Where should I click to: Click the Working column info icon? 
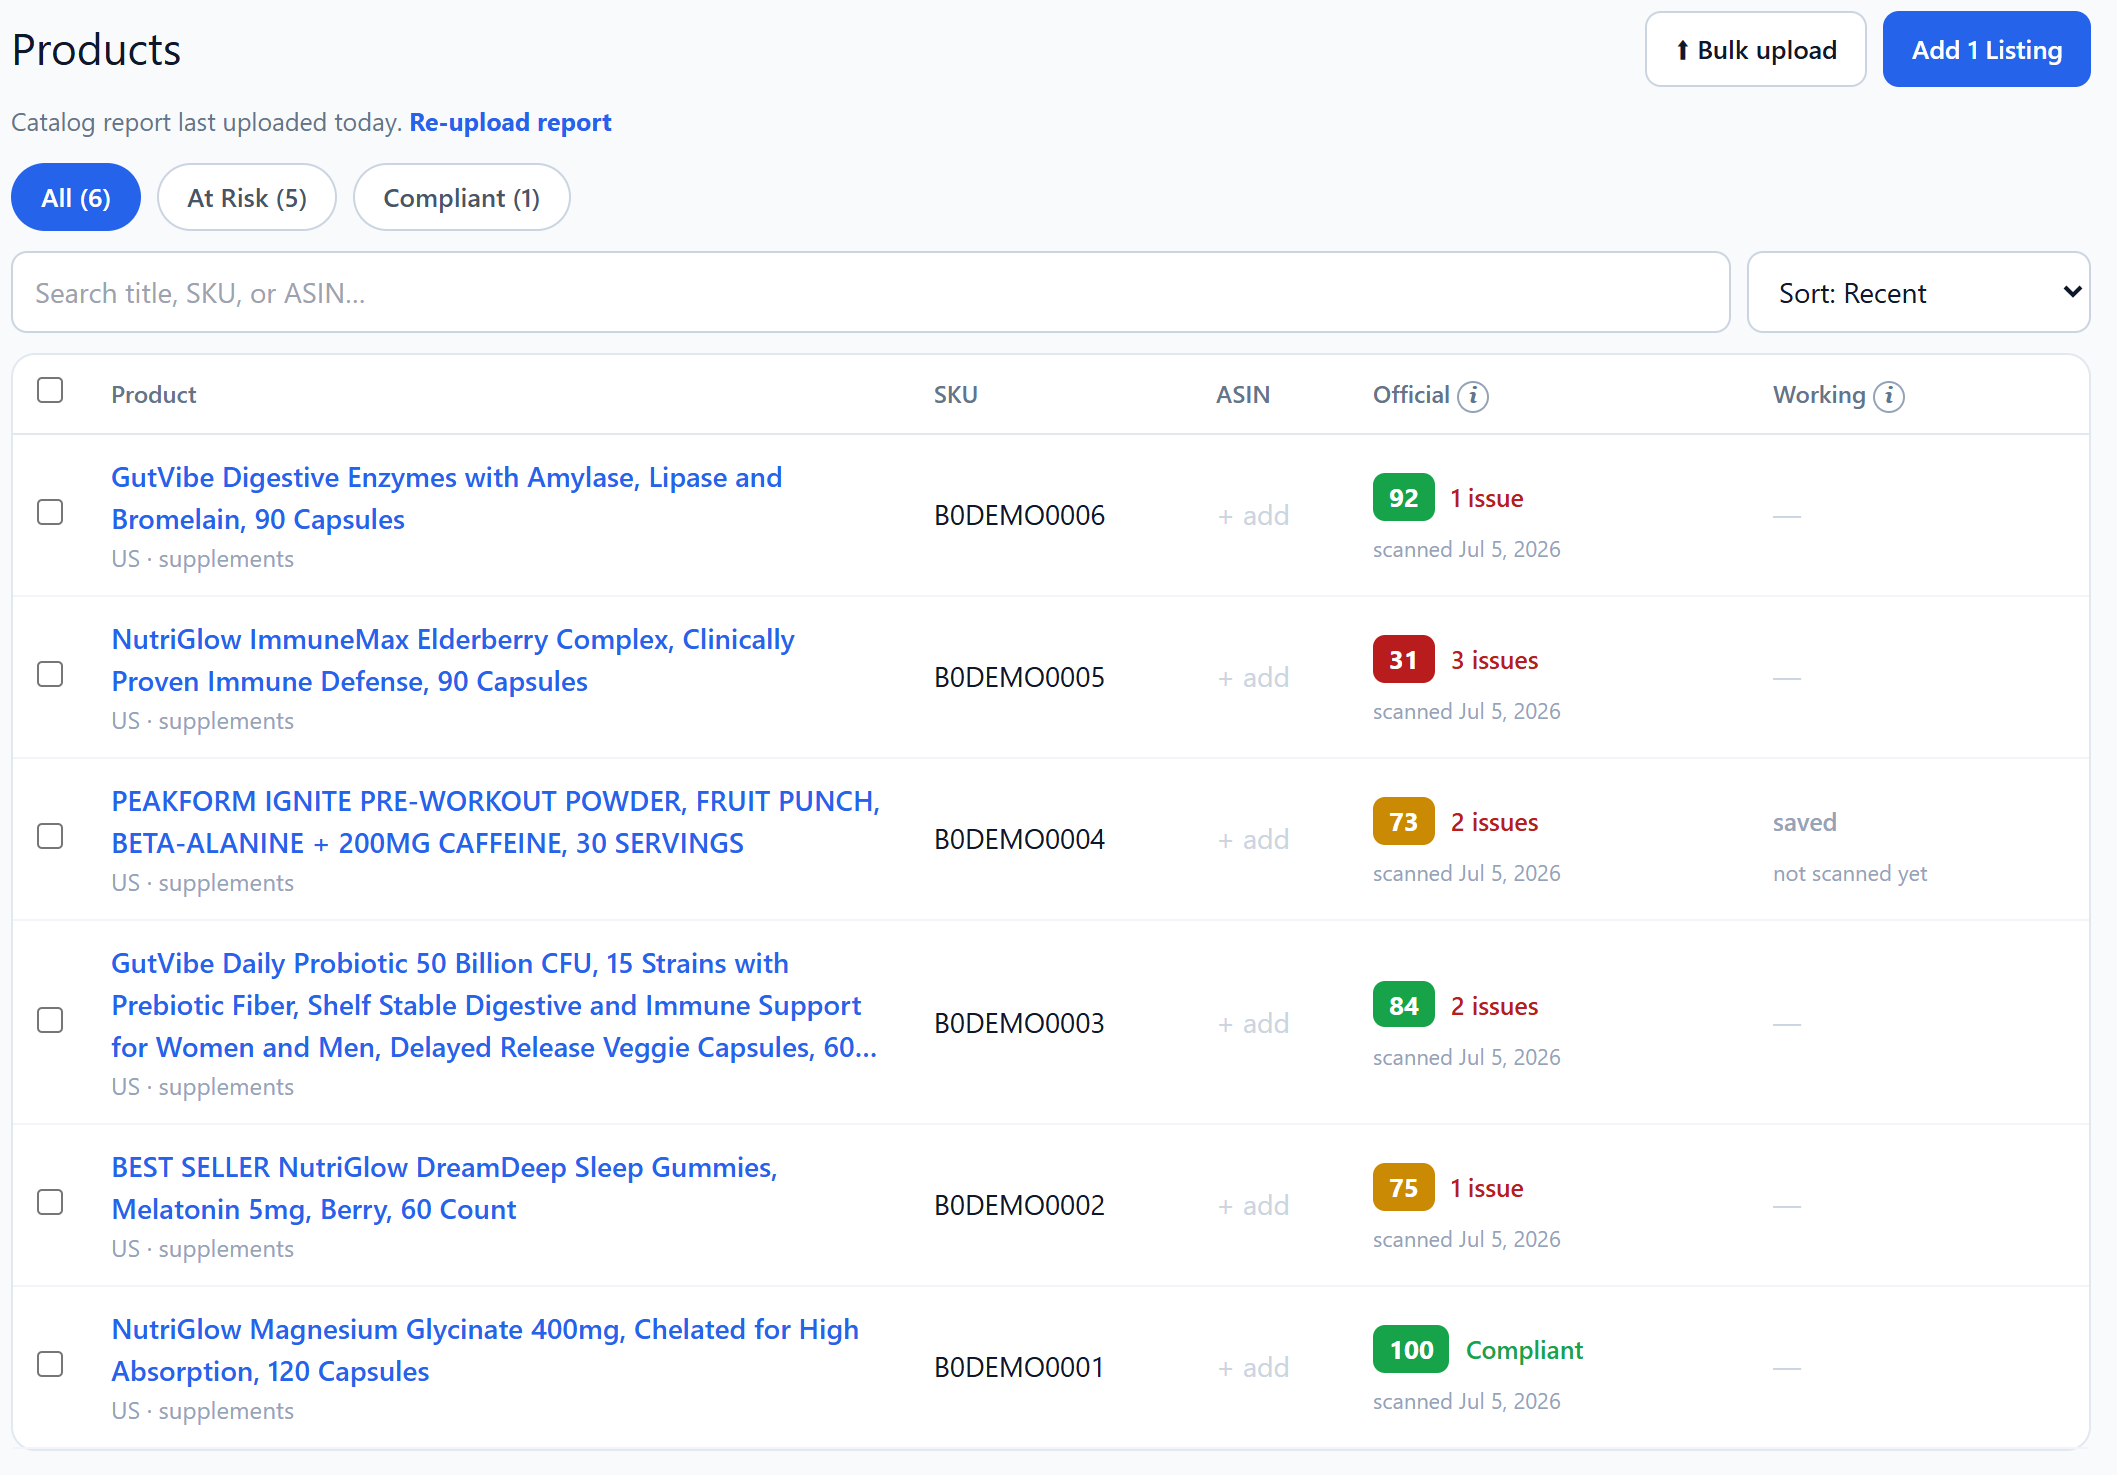(x=1888, y=396)
